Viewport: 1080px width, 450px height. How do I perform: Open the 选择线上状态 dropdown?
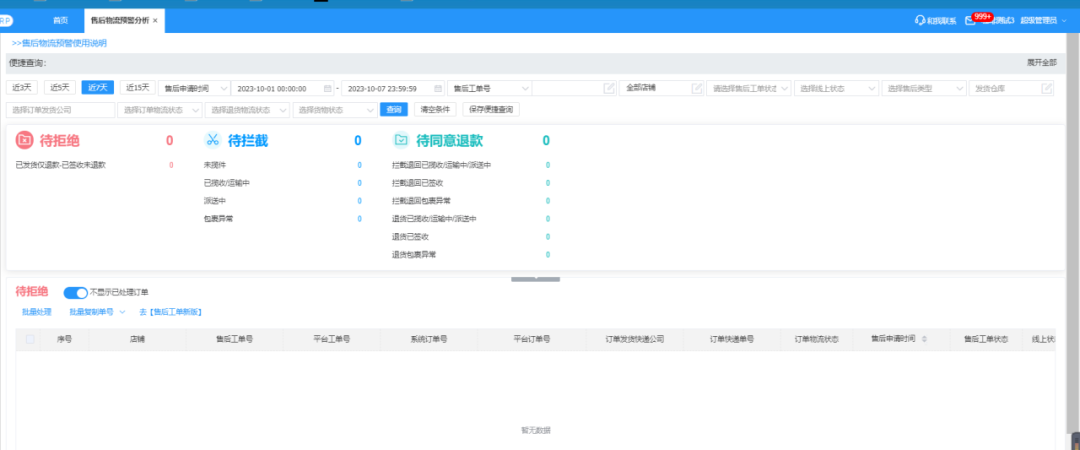(x=836, y=88)
